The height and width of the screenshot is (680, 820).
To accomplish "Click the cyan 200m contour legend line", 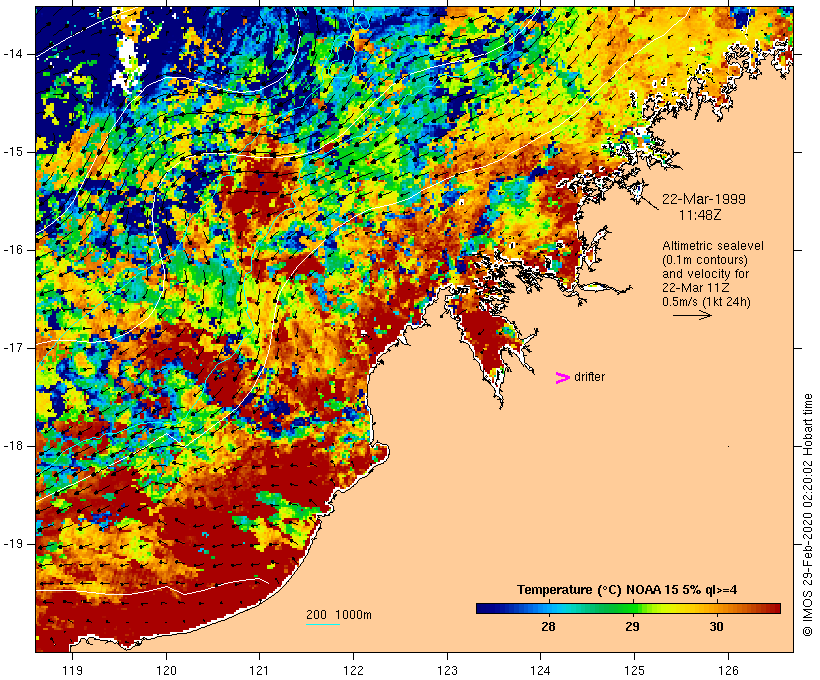I will click(x=323, y=624).
